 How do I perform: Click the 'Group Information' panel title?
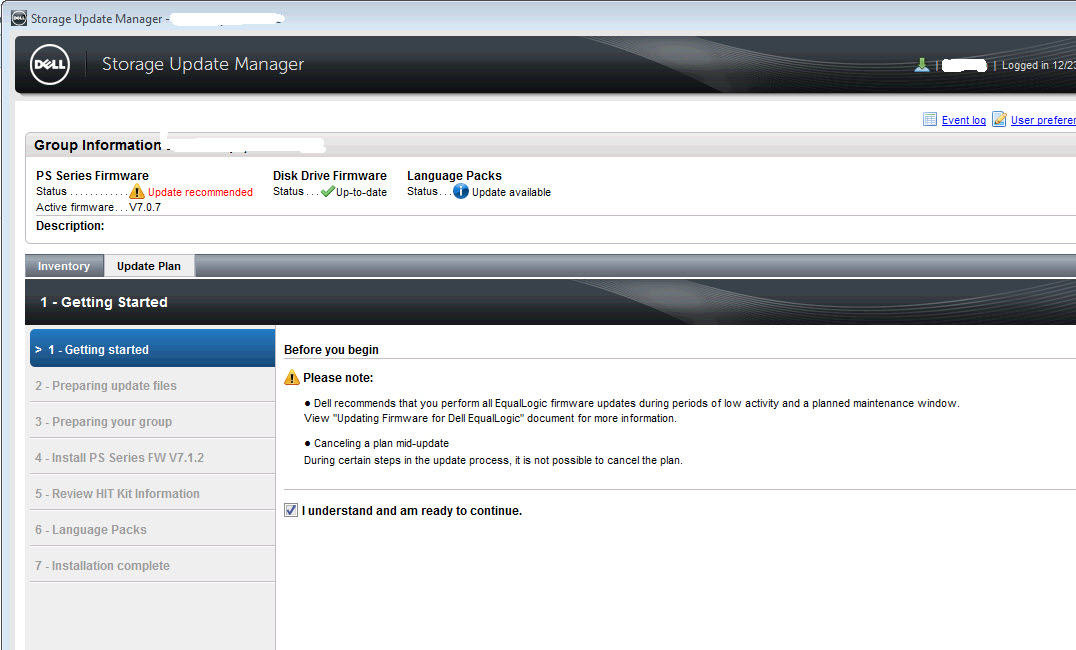[x=98, y=145]
